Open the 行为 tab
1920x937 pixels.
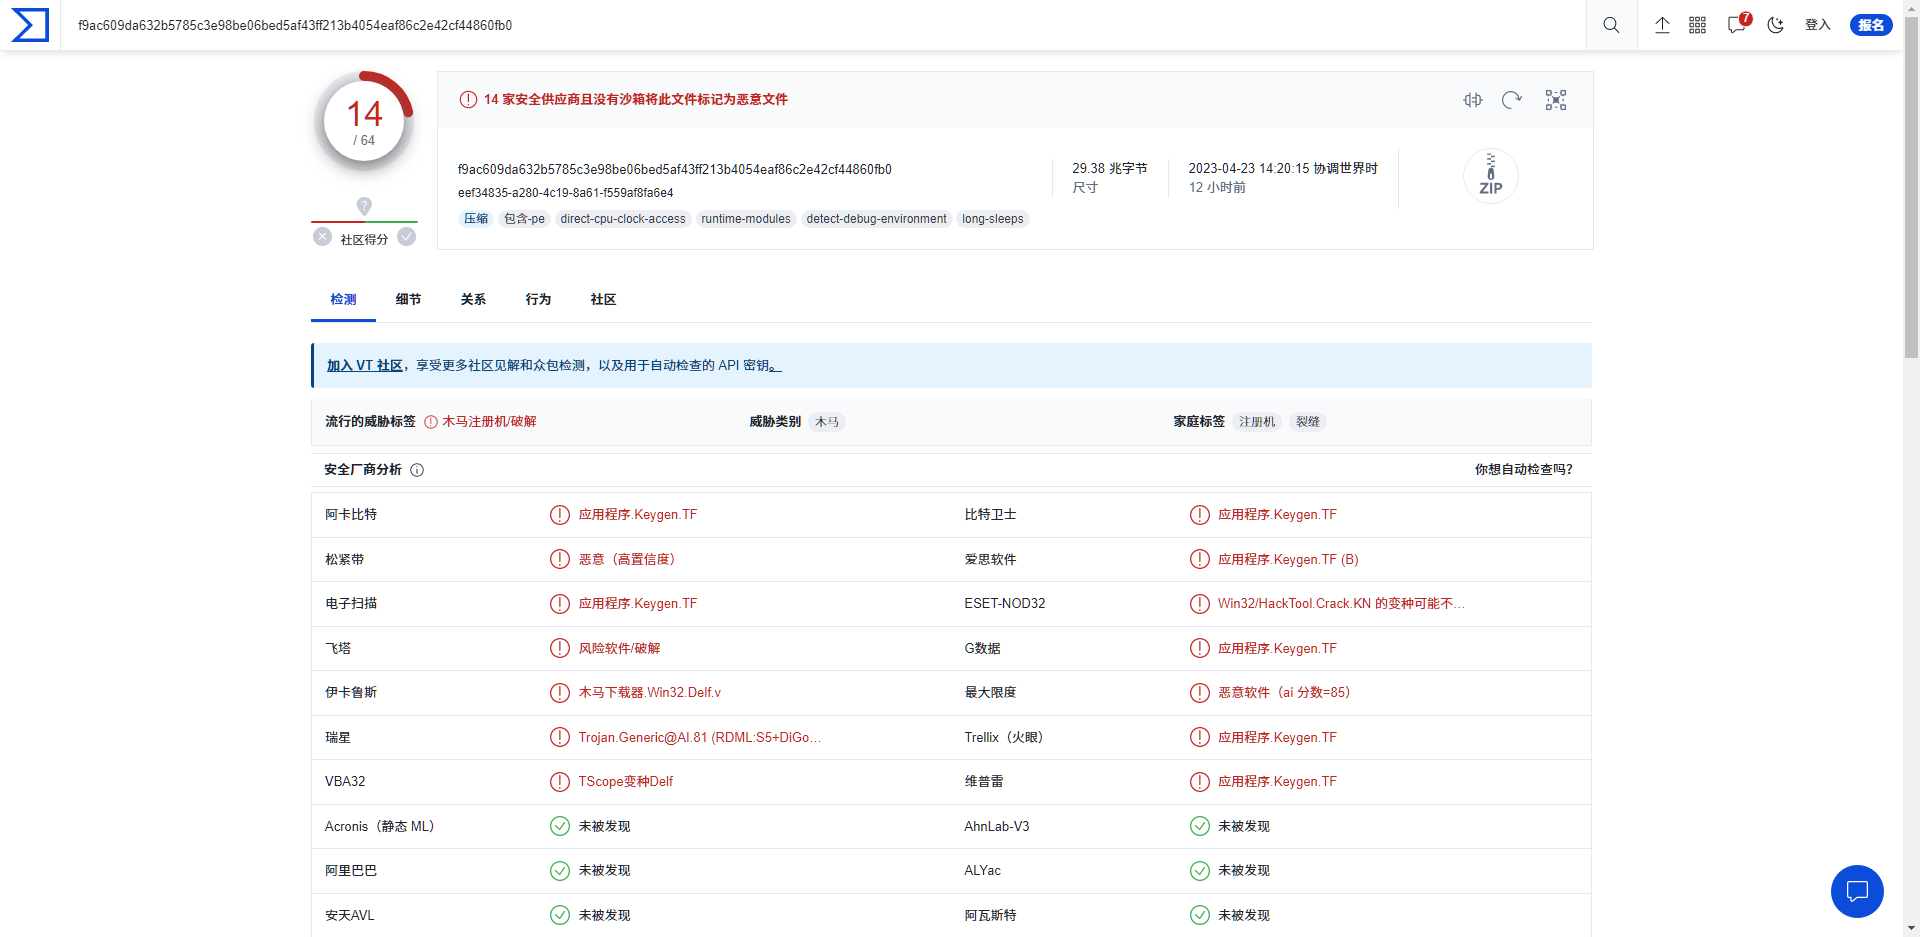pos(538,300)
